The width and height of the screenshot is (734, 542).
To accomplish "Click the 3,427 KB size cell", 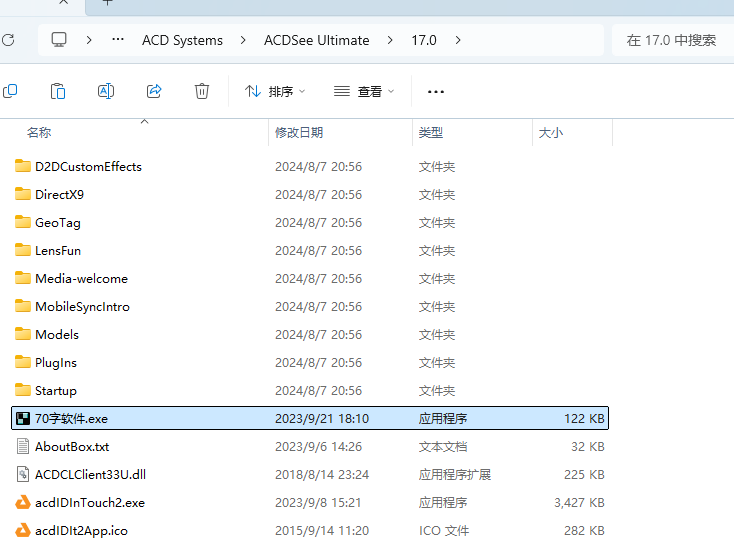I will tap(580, 503).
